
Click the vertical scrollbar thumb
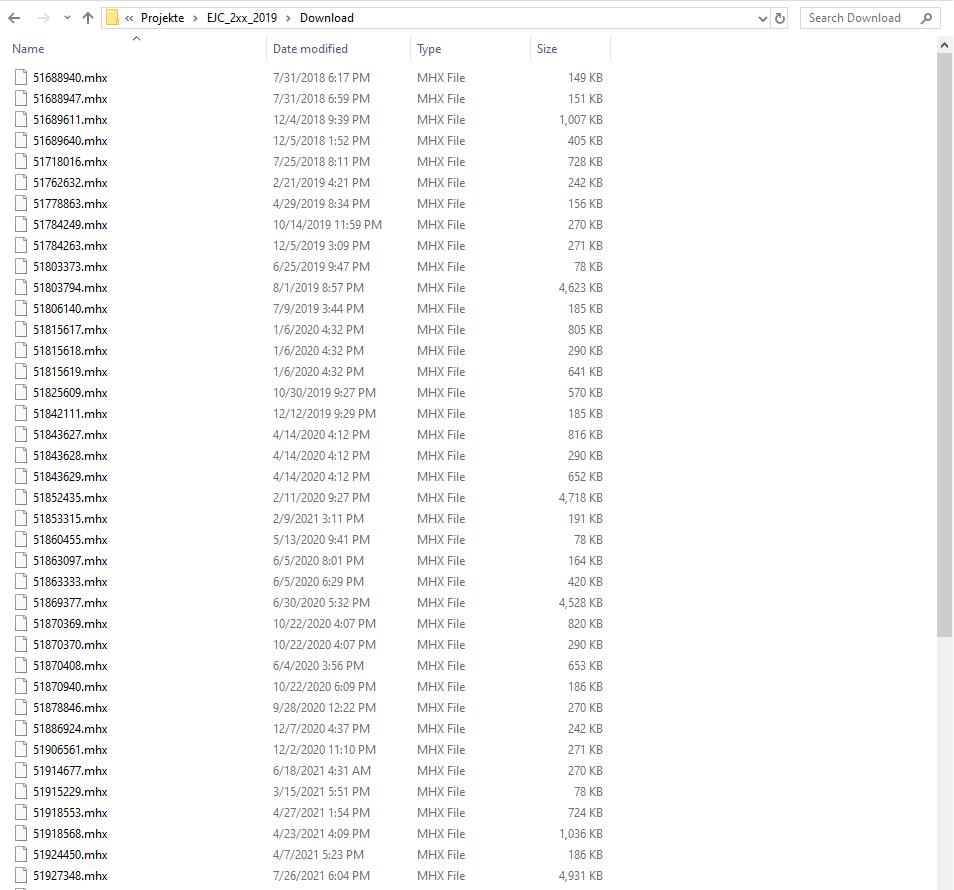pyautogui.click(x=944, y=346)
